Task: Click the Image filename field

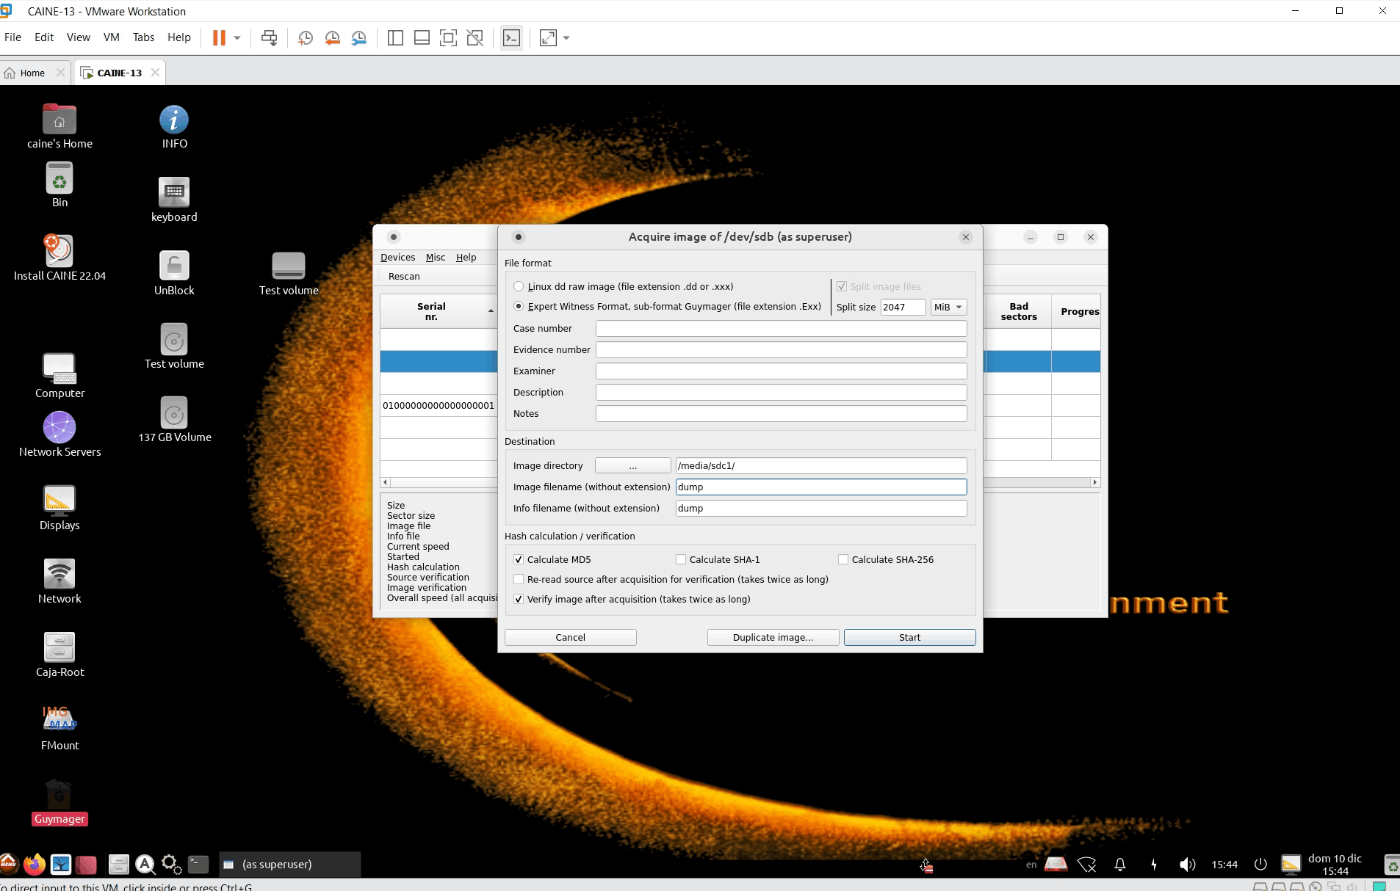Action: point(821,487)
